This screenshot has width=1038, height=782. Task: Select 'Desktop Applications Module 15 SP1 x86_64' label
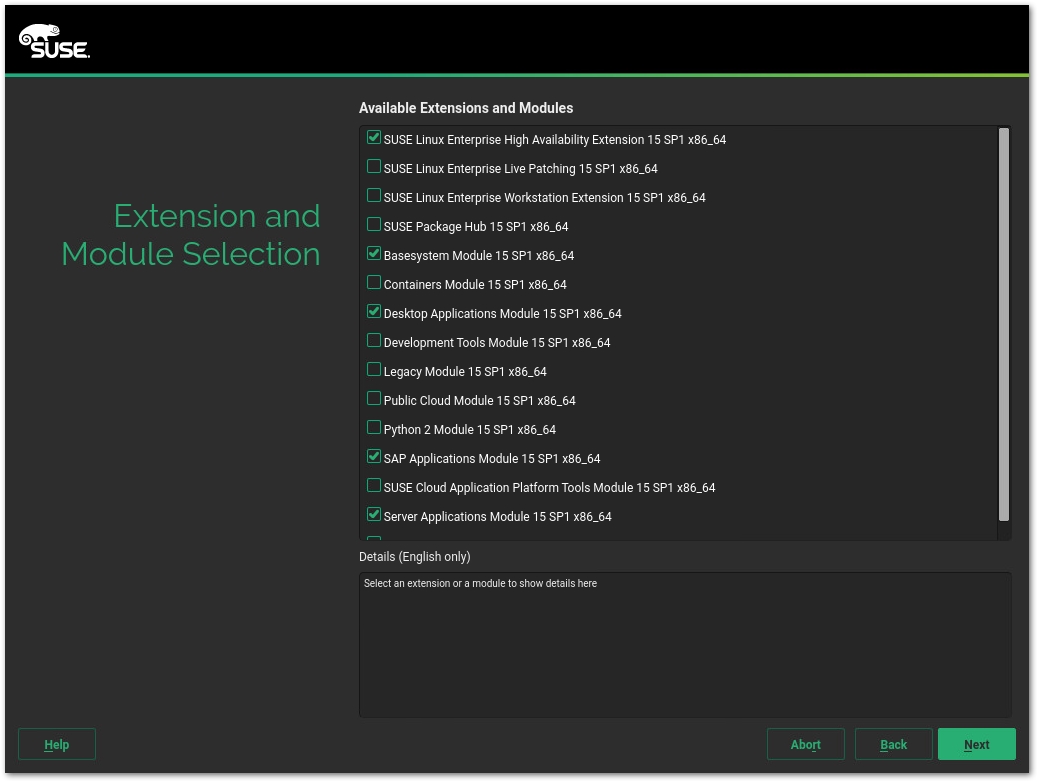pyautogui.click(x=502, y=314)
